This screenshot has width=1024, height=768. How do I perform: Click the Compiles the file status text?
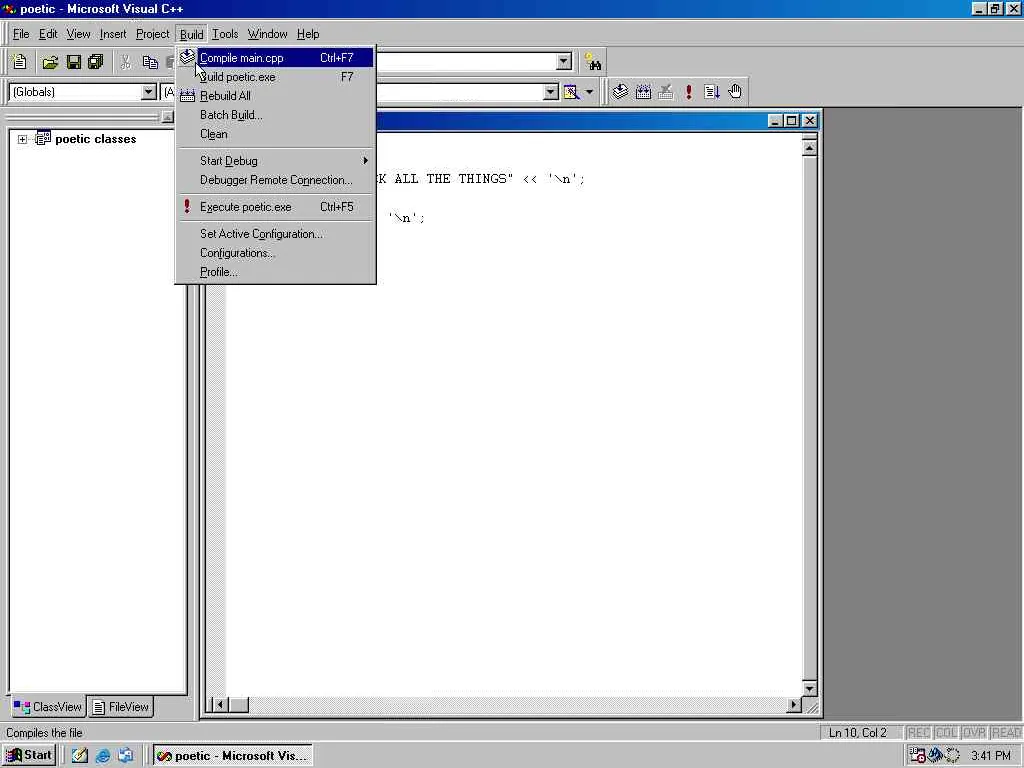(44, 733)
